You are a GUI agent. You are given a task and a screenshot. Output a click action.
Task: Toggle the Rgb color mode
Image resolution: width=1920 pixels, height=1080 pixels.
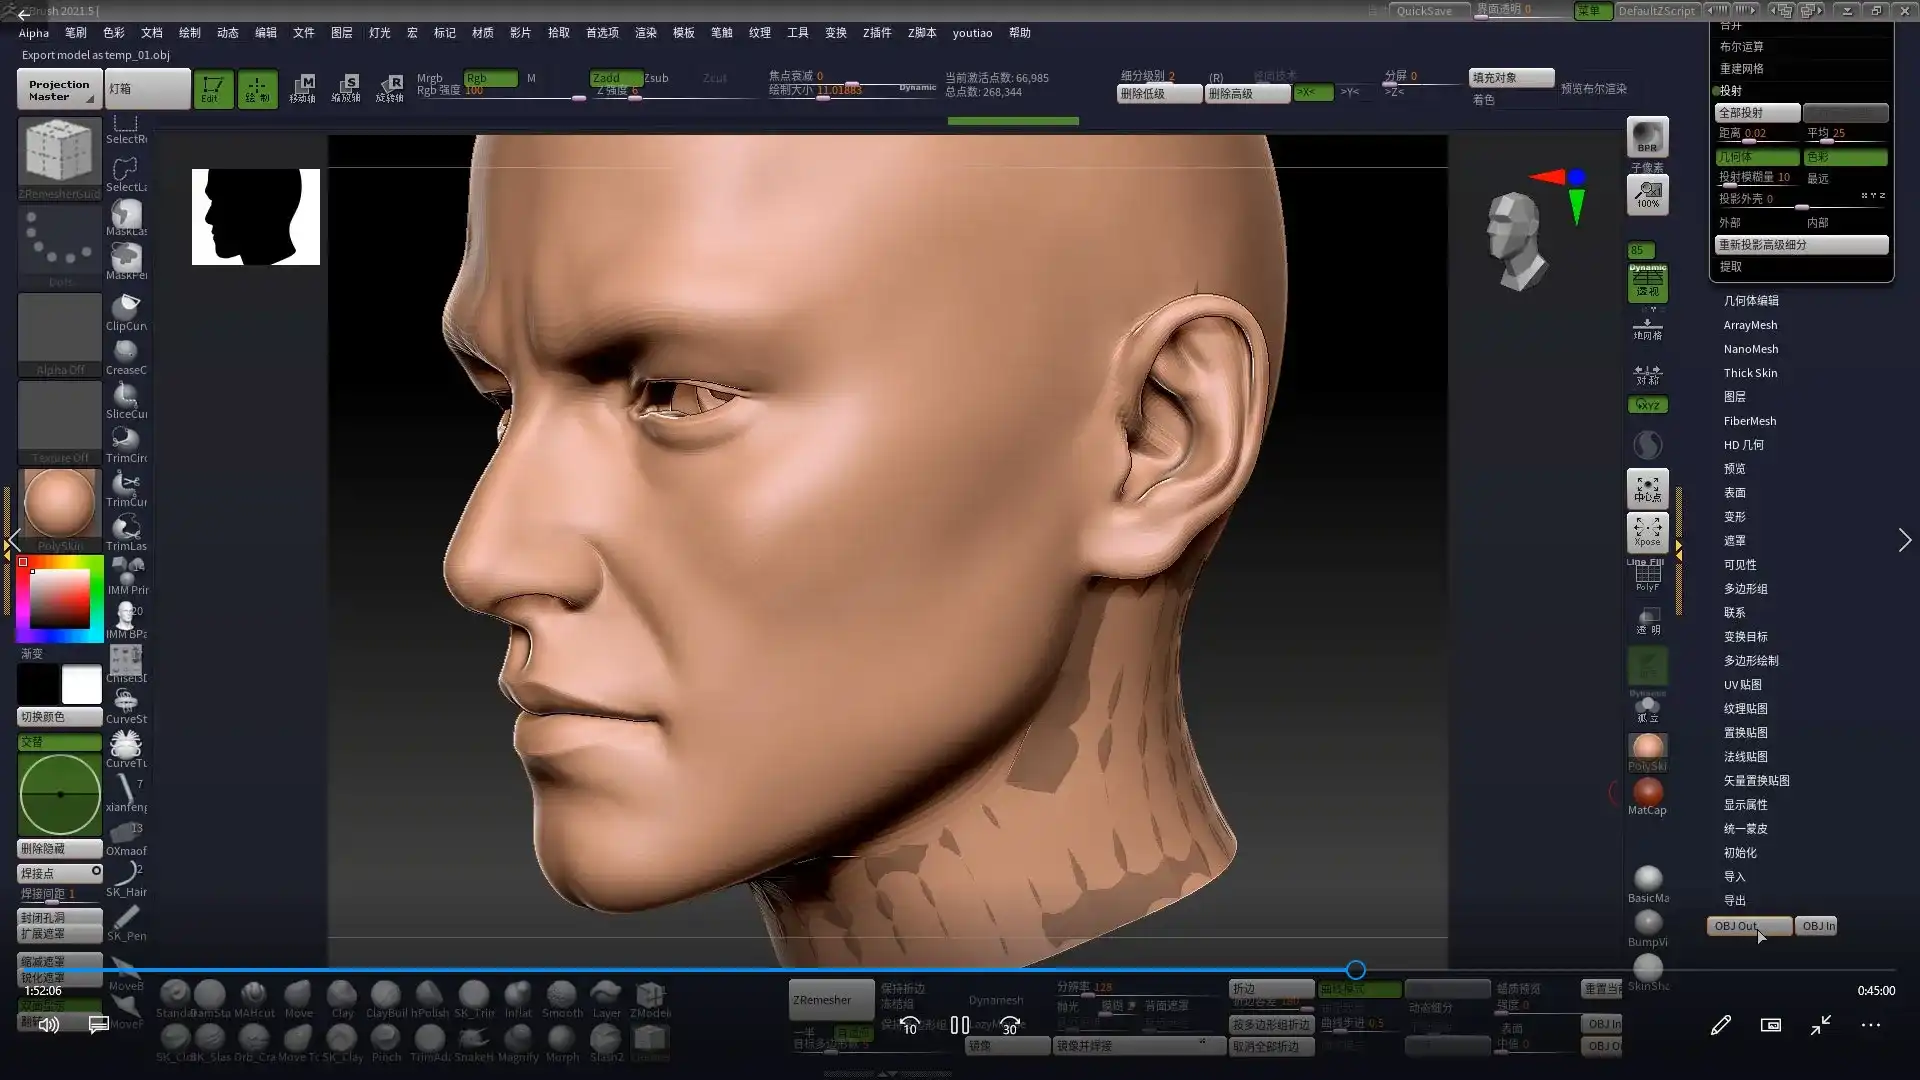tap(490, 78)
